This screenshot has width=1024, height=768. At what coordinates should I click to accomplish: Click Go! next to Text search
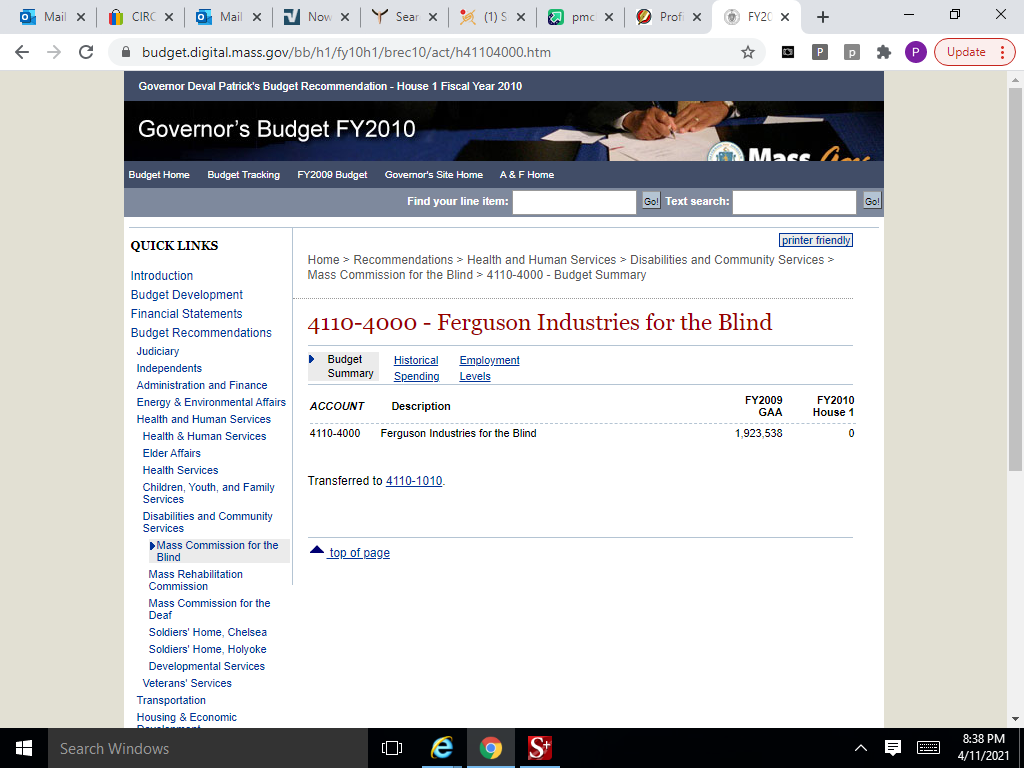[x=872, y=201]
